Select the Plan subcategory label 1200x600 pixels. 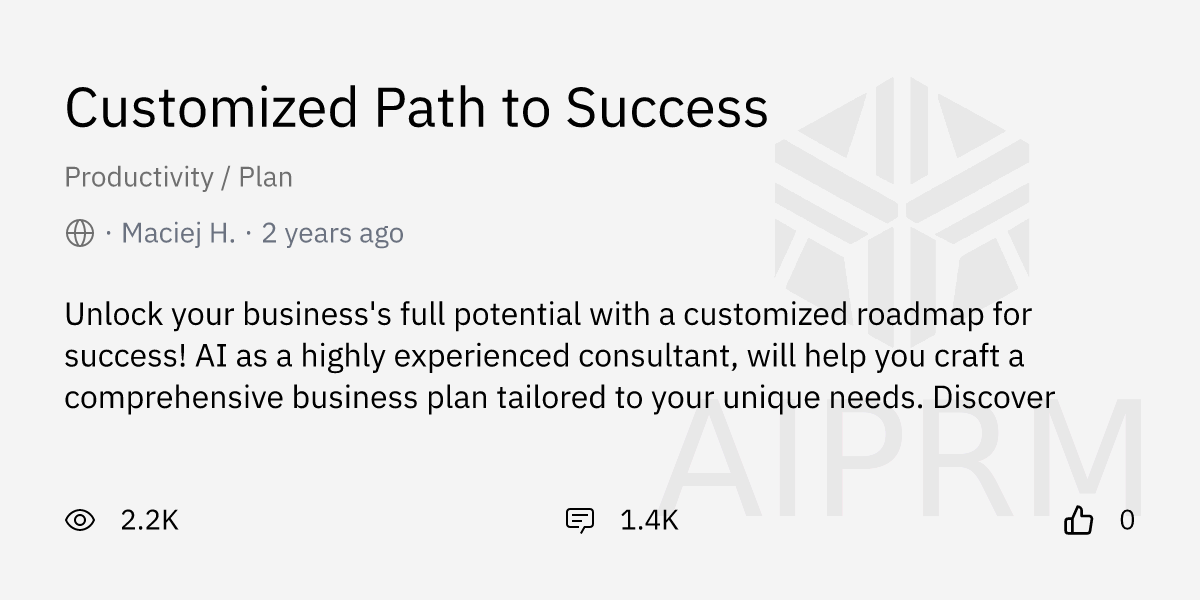pyautogui.click(x=266, y=177)
